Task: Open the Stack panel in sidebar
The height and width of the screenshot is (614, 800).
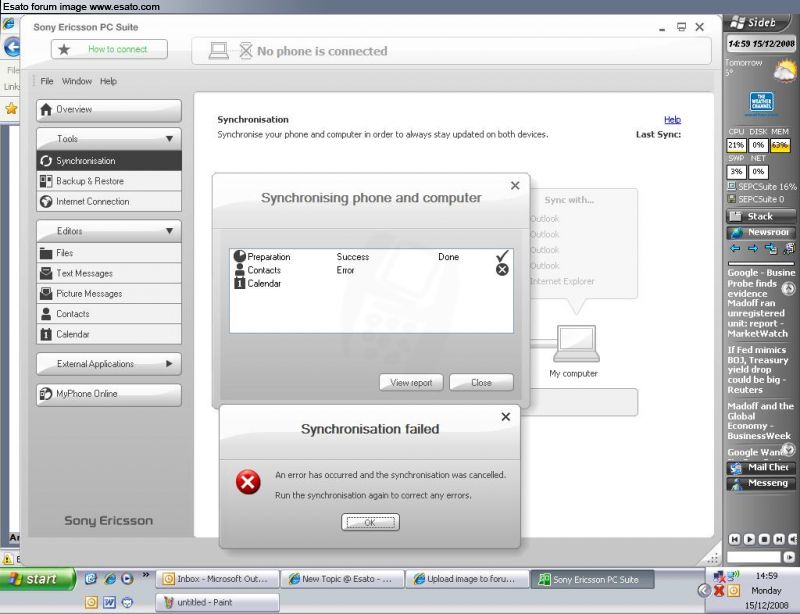Action: [761, 216]
